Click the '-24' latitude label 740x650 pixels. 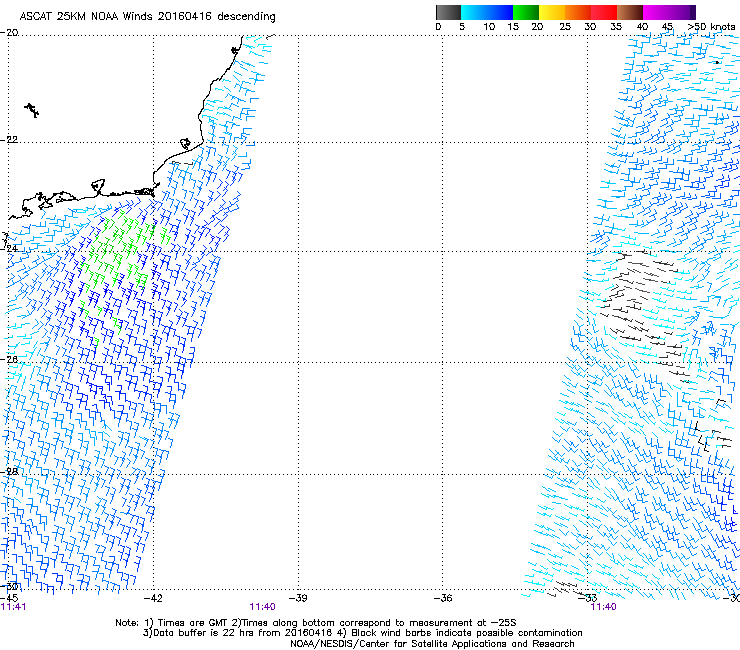pos(9,248)
